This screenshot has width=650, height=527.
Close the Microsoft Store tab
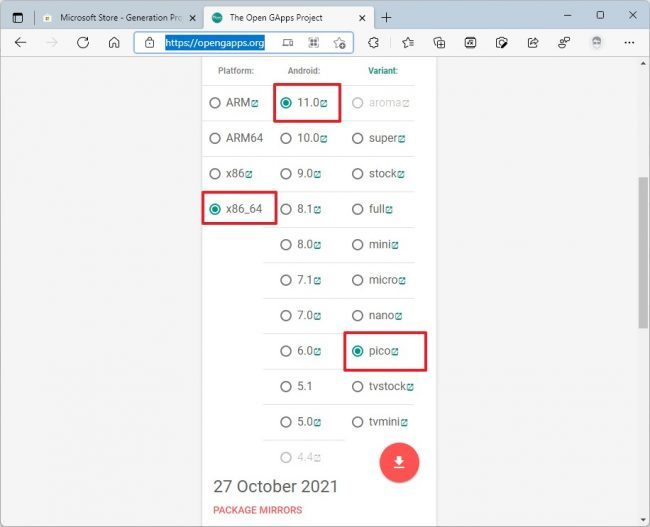(192, 18)
